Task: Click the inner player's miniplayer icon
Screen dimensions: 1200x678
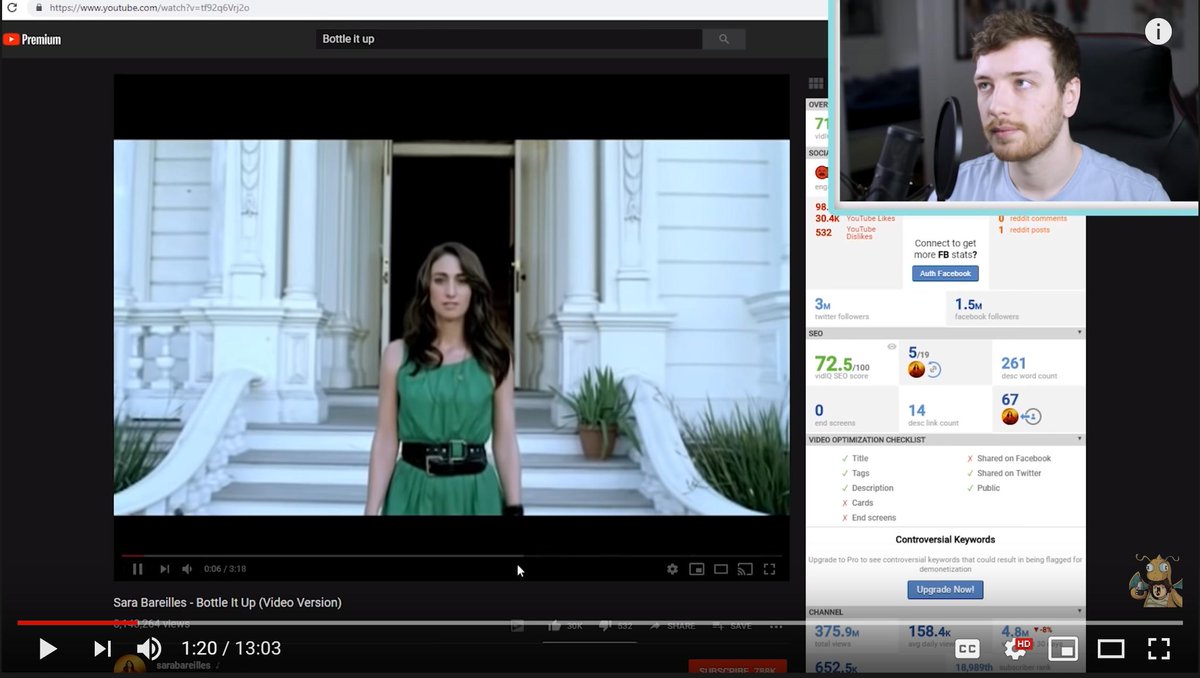Action: point(697,569)
